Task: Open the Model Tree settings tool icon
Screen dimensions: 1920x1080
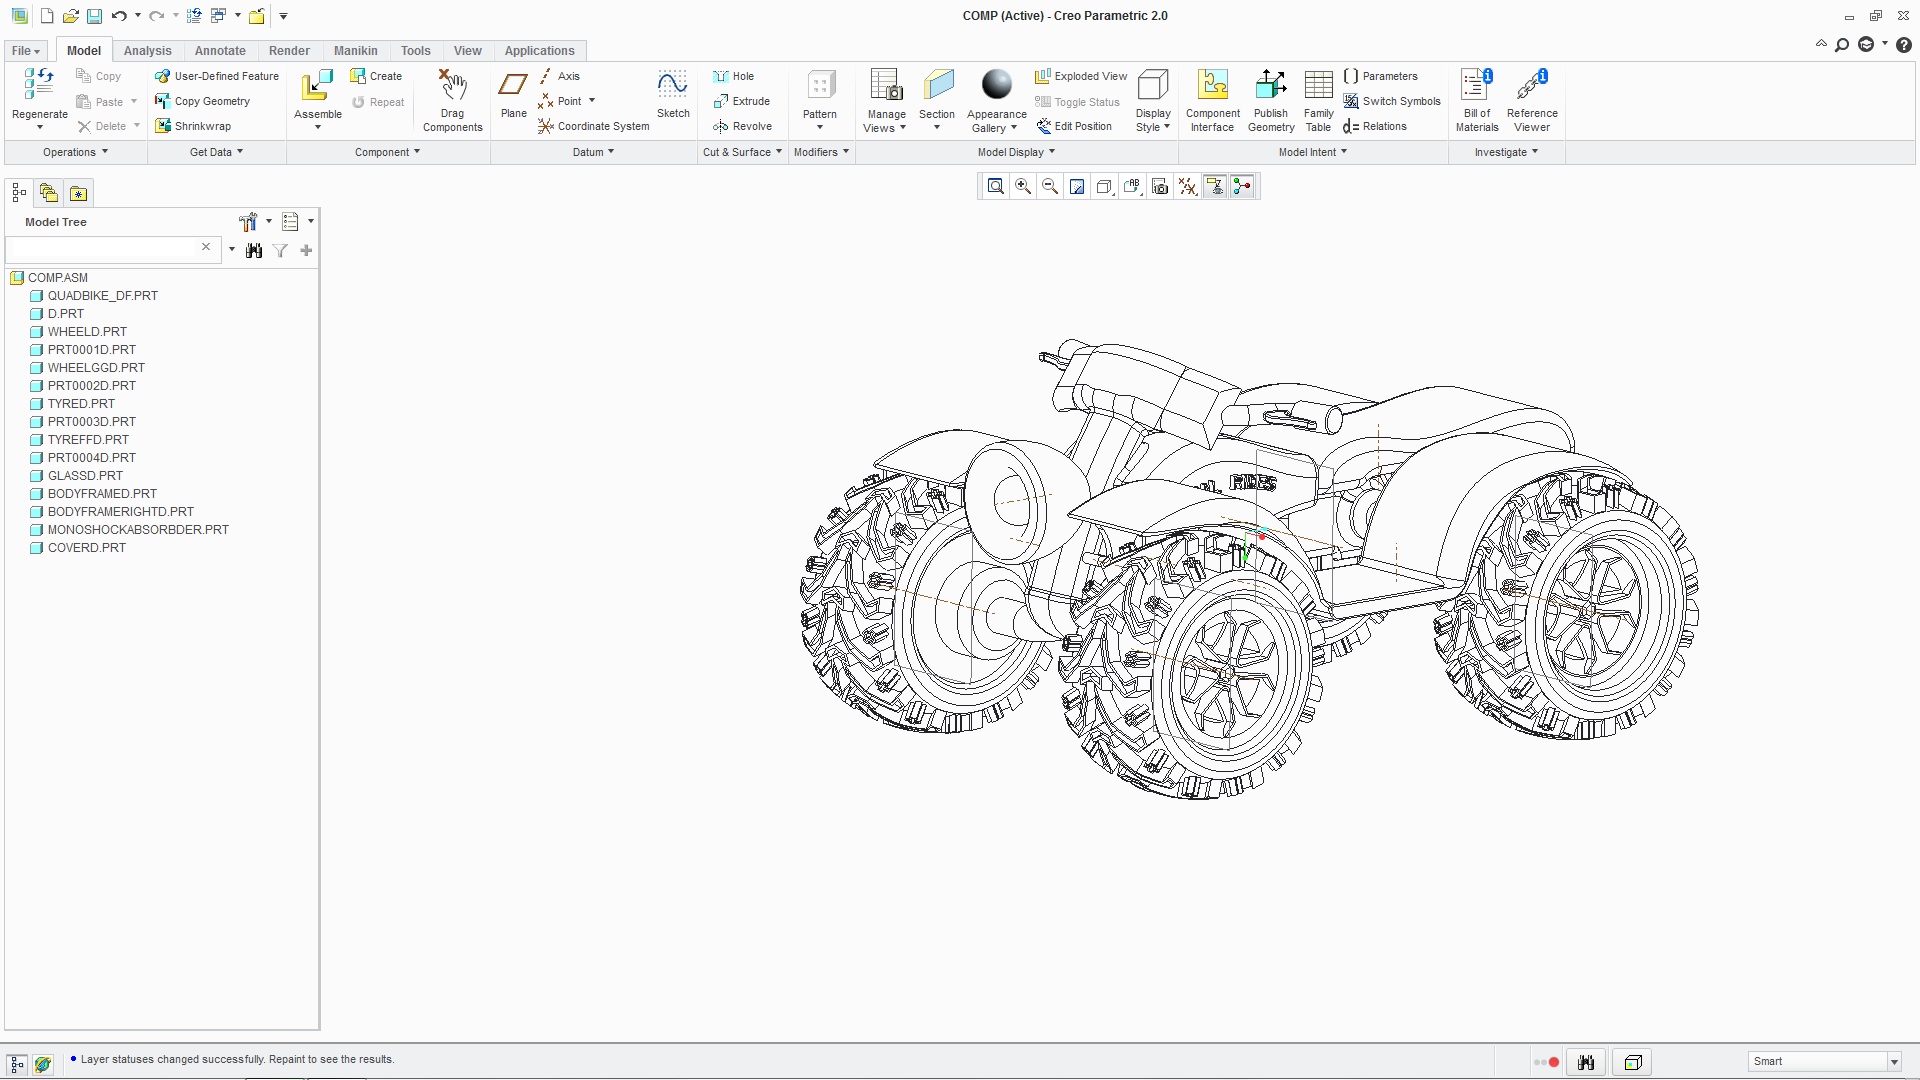Action: (248, 222)
